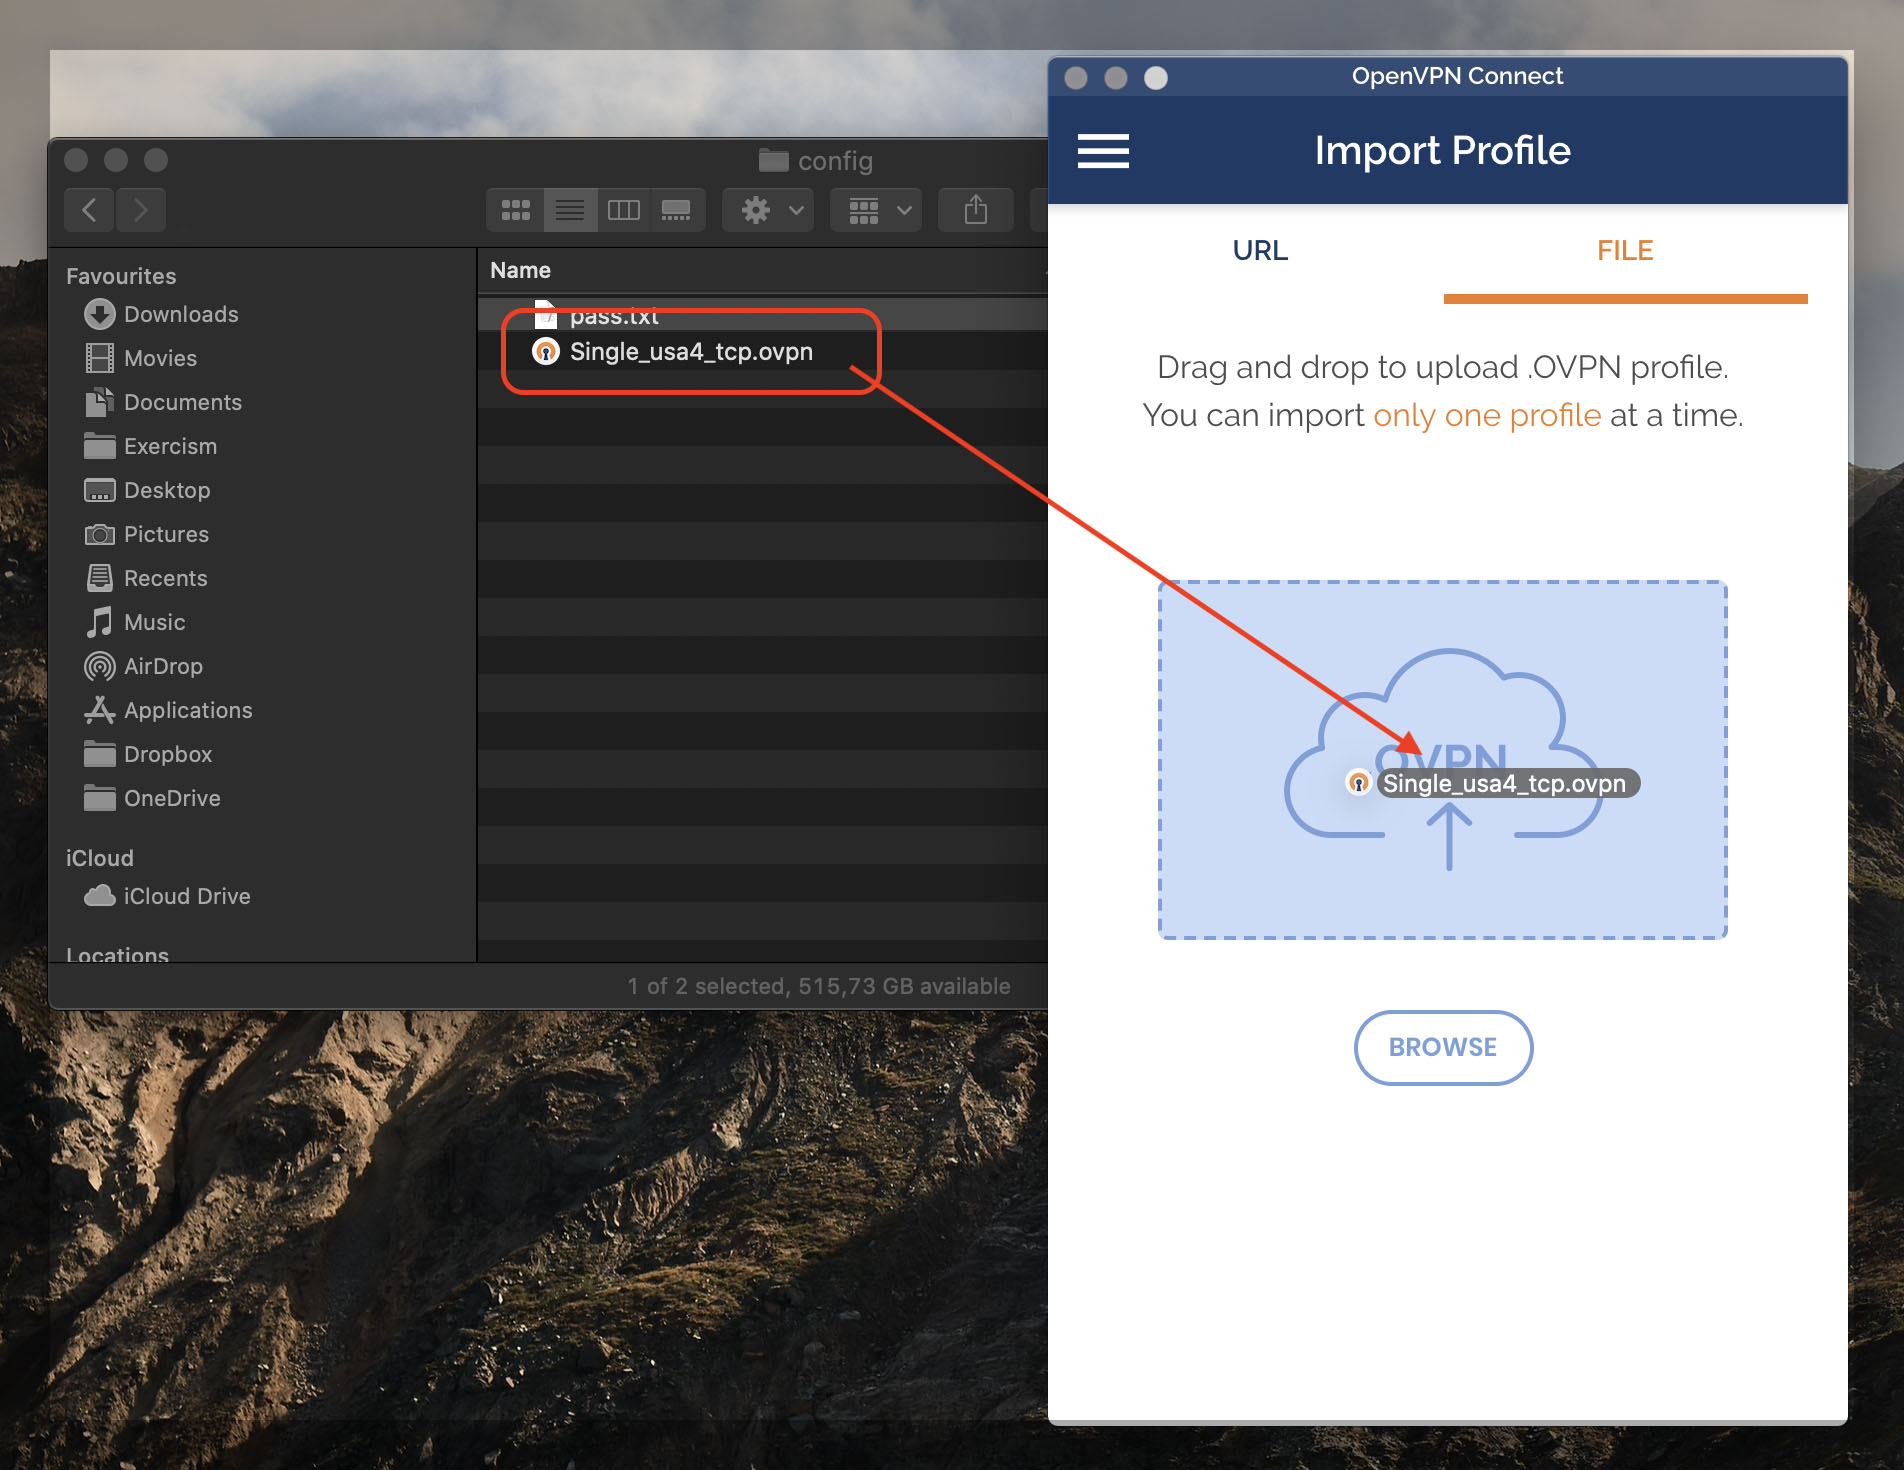Sort files by the Name column header
This screenshot has width=1904, height=1470.
[520, 269]
